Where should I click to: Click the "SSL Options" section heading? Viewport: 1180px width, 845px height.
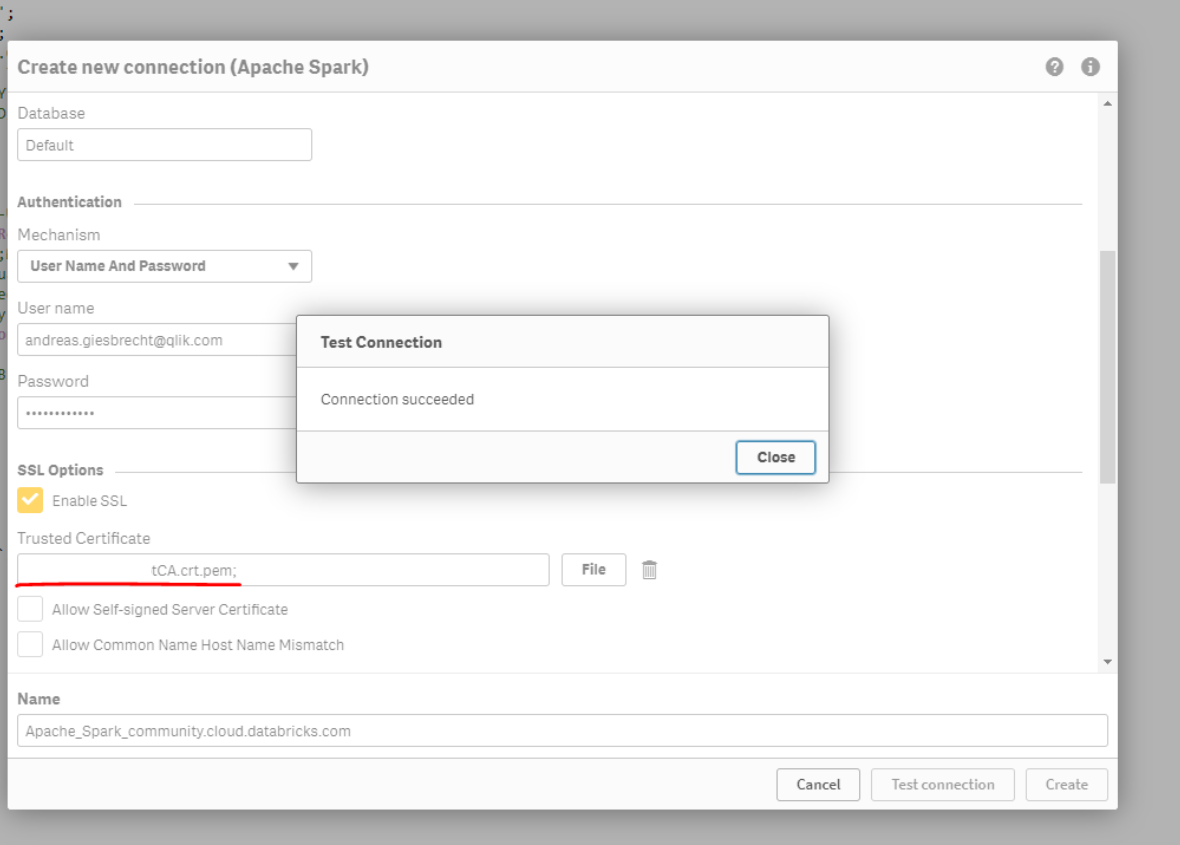pos(60,470)
